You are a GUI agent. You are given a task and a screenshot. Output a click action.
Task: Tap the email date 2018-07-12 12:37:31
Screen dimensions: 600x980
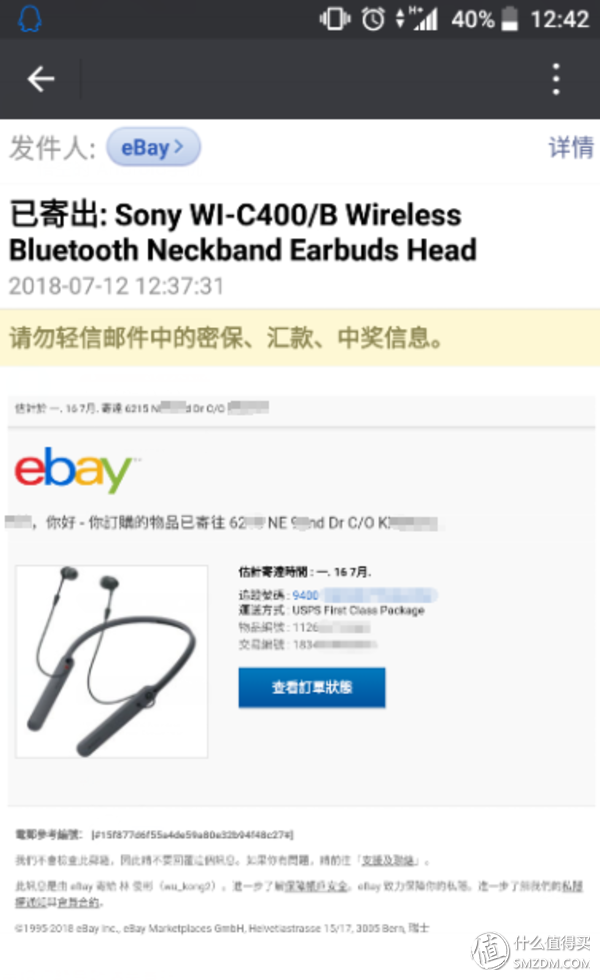pyautogui.click(x=116, y=286)
